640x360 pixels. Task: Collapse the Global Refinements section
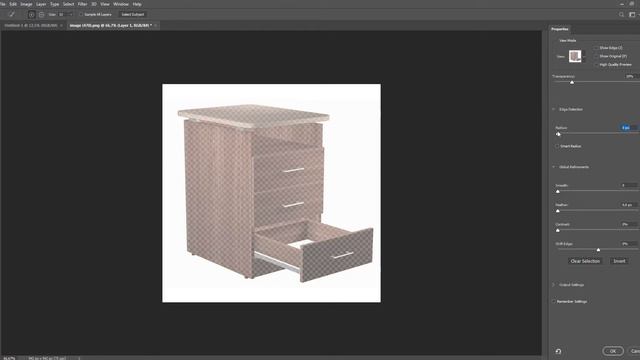tap(554, 167)
